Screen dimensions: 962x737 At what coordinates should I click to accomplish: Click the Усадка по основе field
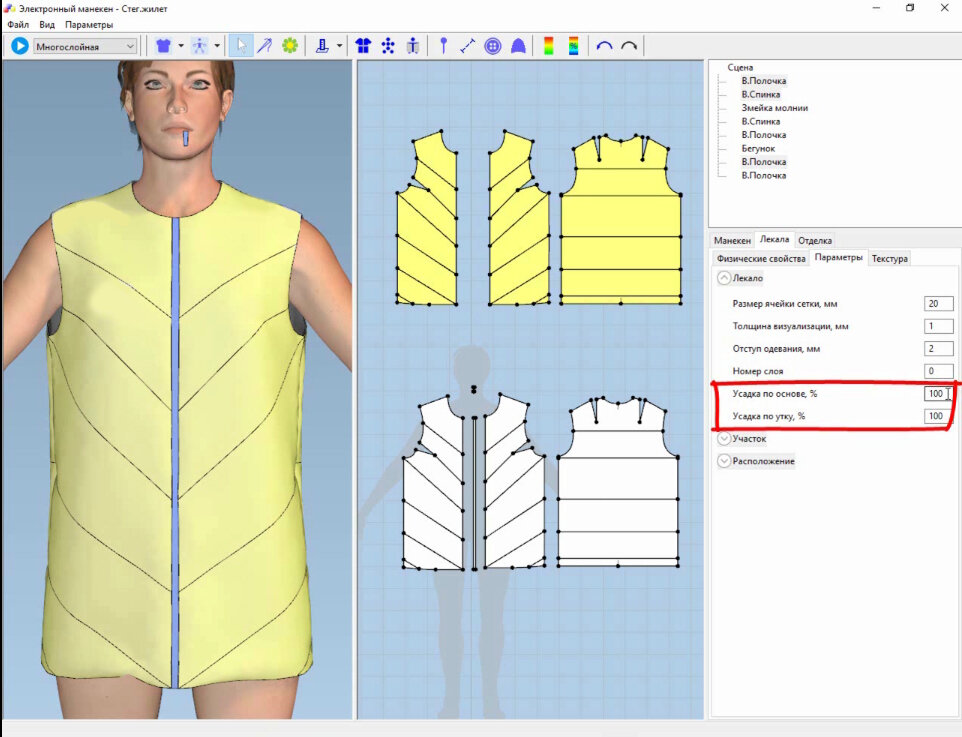(939, 394)
